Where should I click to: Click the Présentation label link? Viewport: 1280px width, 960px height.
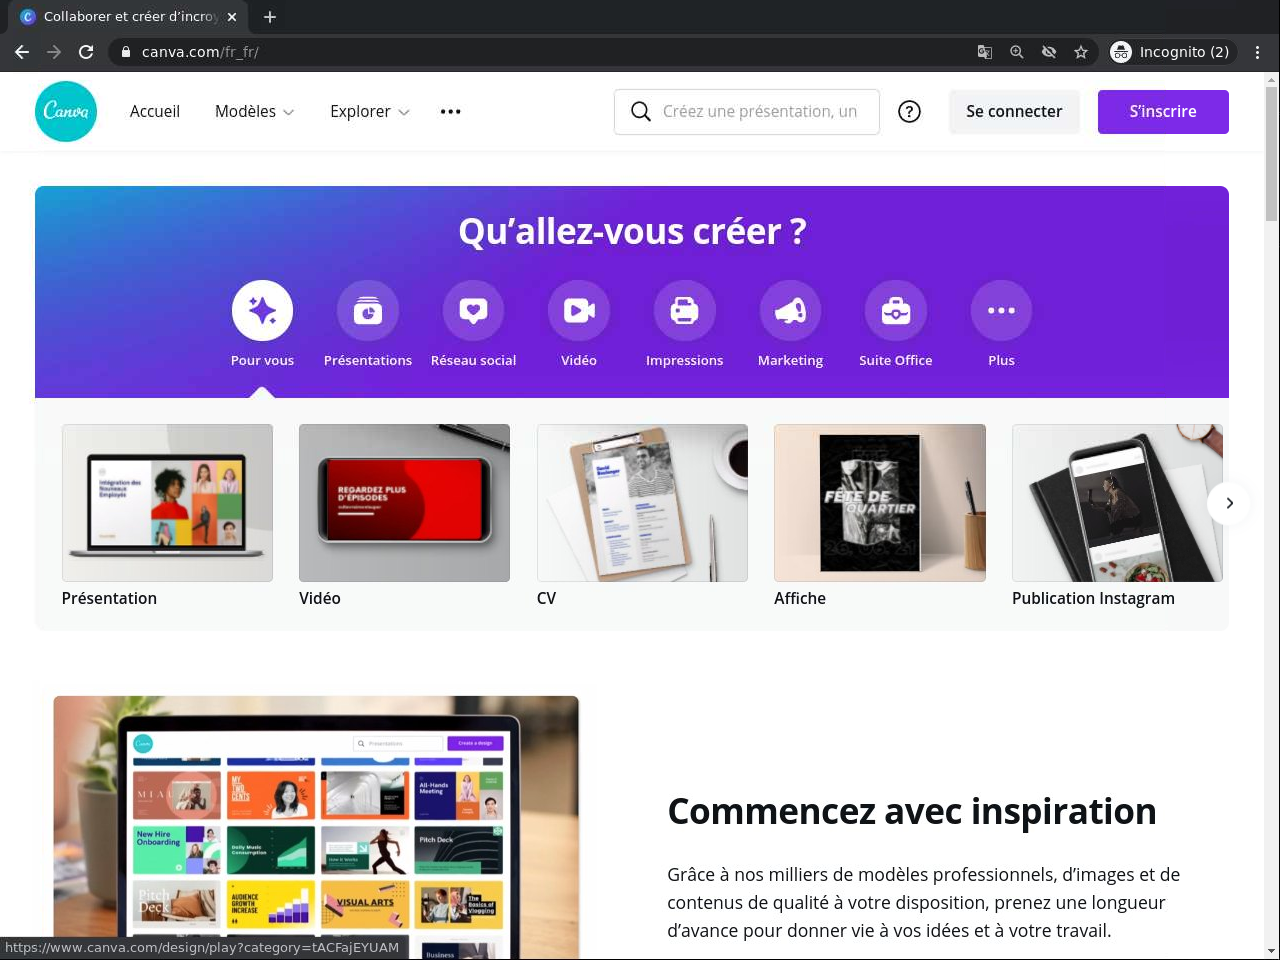click(x=109, y=598)
